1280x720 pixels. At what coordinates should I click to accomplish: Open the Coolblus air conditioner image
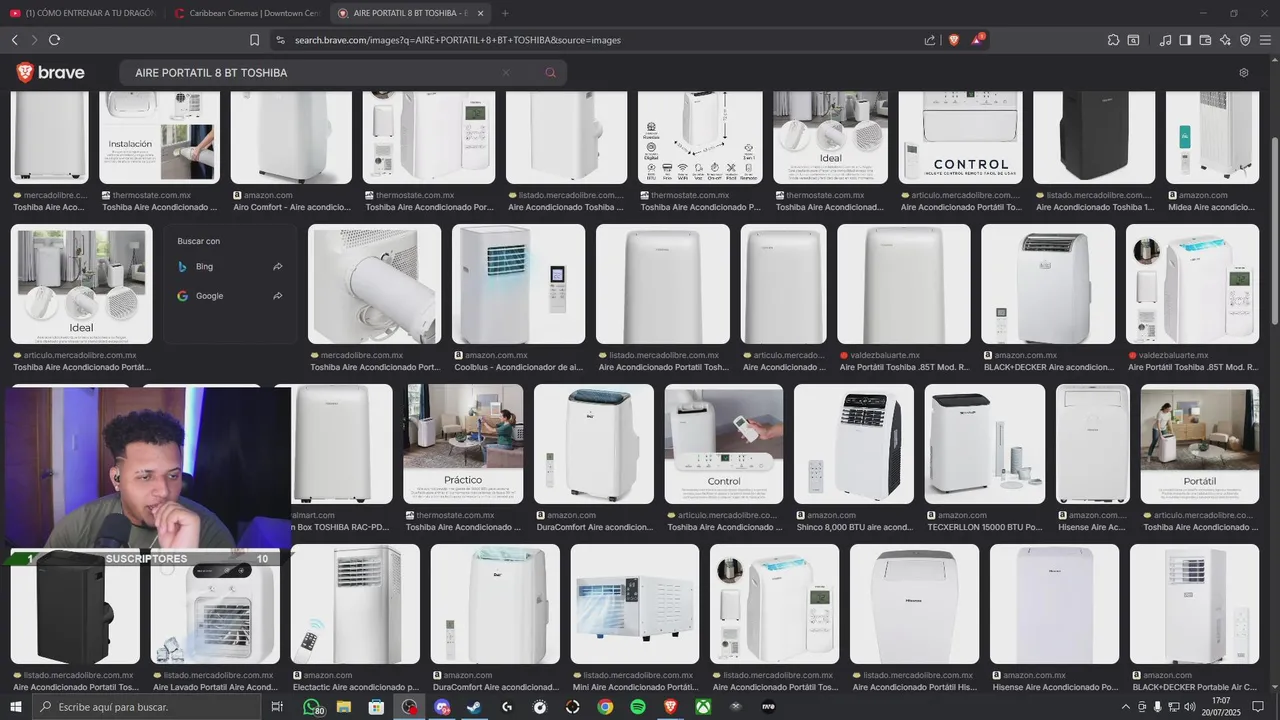tap(518, 284)
